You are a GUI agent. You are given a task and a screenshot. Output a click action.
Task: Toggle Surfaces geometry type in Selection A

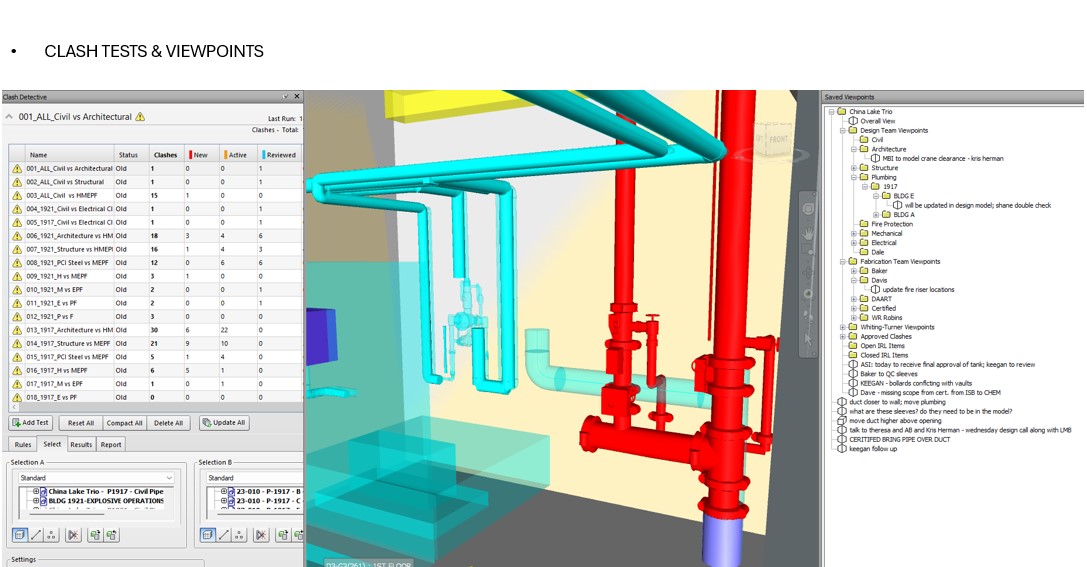coord(20,535)
